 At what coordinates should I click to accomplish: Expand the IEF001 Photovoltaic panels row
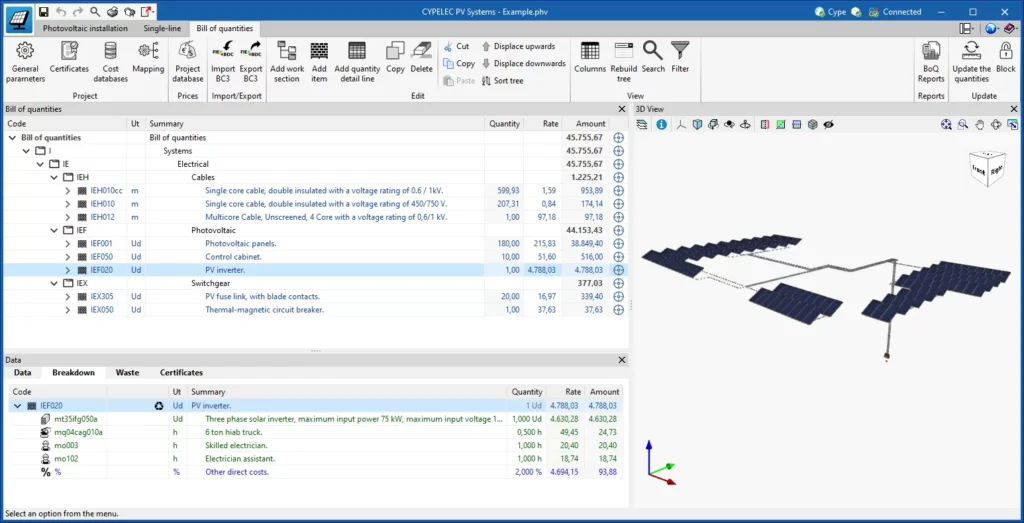[x=68, y=243]
